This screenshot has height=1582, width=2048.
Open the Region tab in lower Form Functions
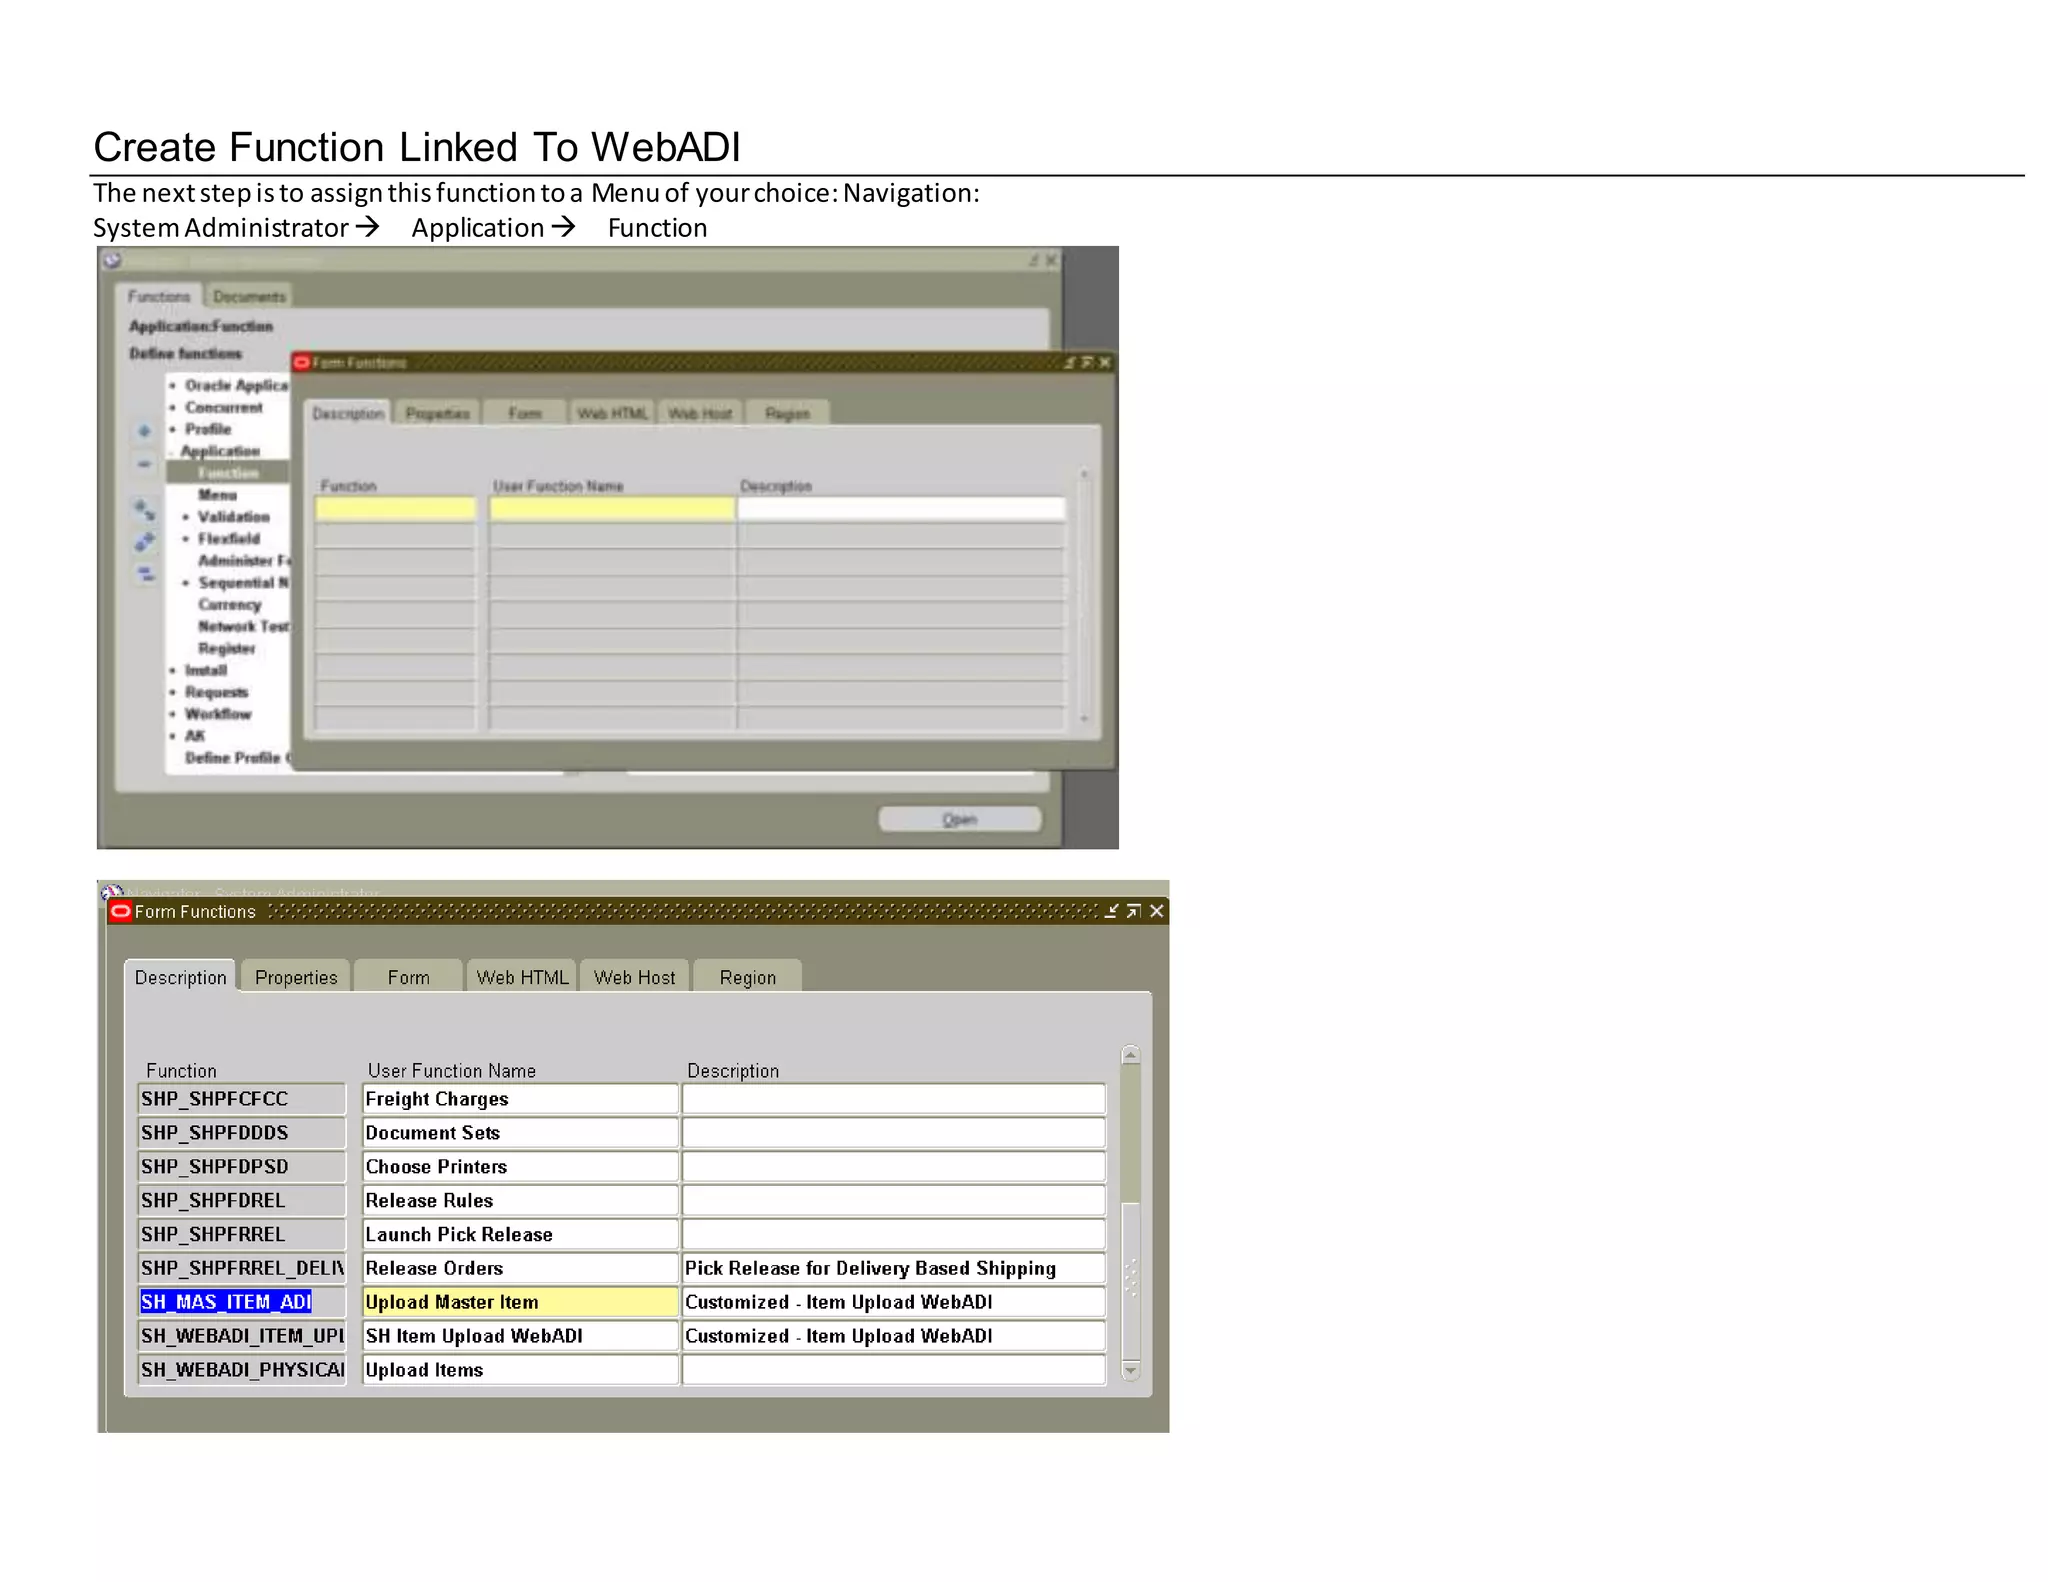pyautogui.click(x=747, y=977)
